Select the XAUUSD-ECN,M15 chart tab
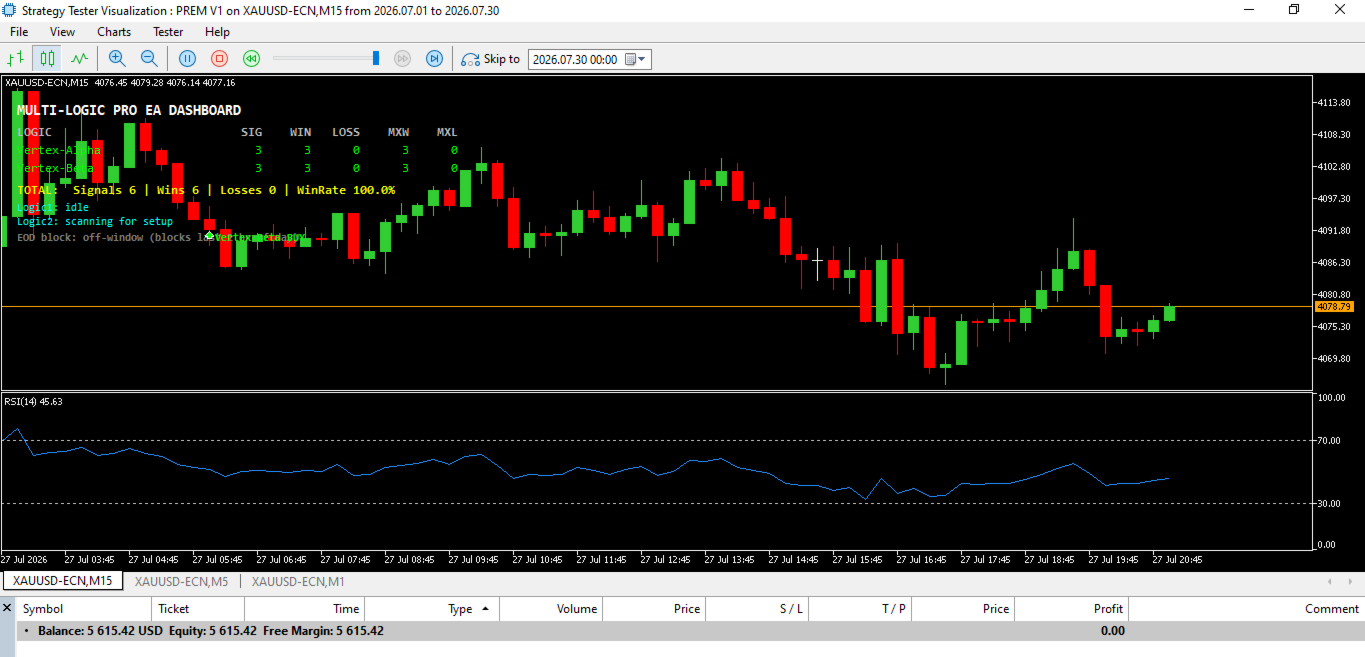The width and height of the screenshot is (1365, 657). (x=63, y=581)
